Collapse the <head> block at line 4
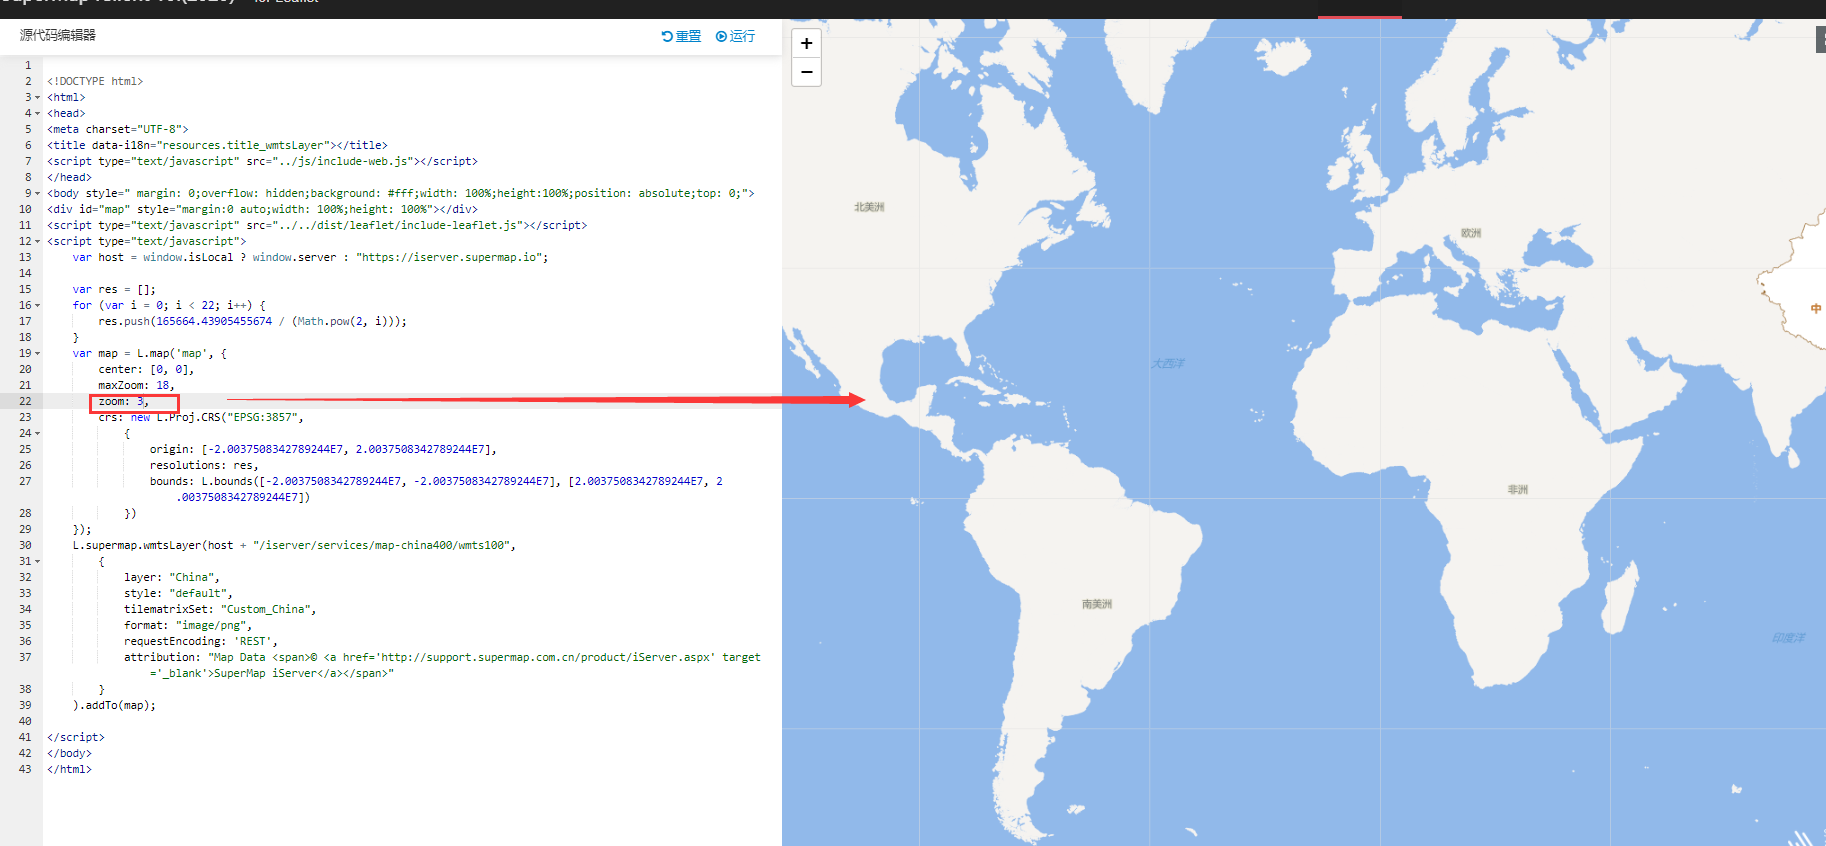This screenshot has width=1826, height=846. click(38, 113)
